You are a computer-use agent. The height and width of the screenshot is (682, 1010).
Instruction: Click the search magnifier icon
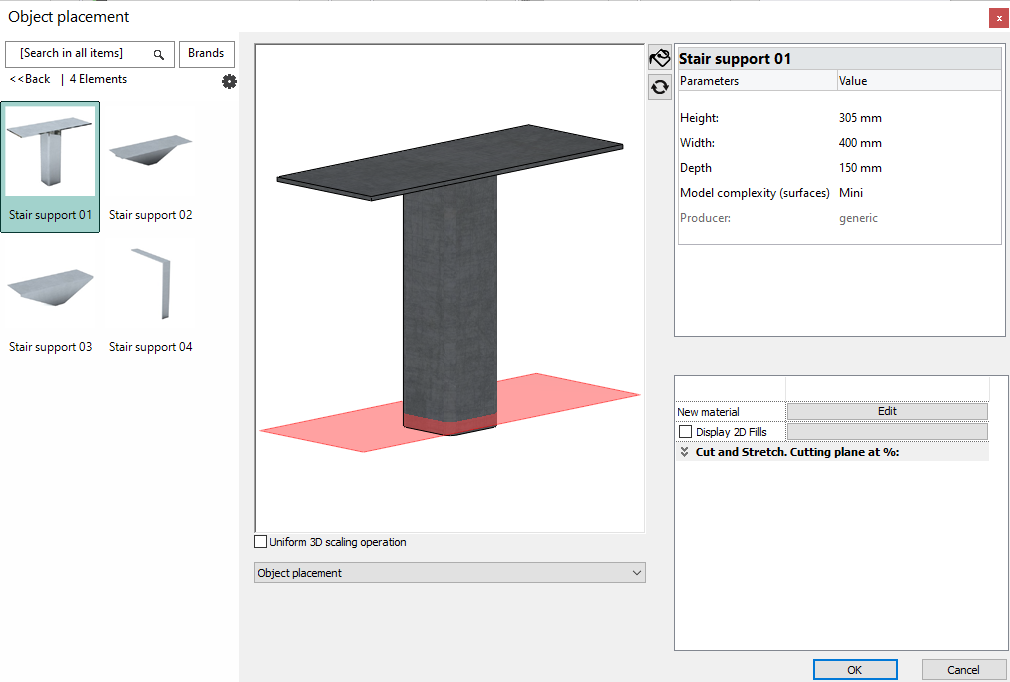(159, 54)
